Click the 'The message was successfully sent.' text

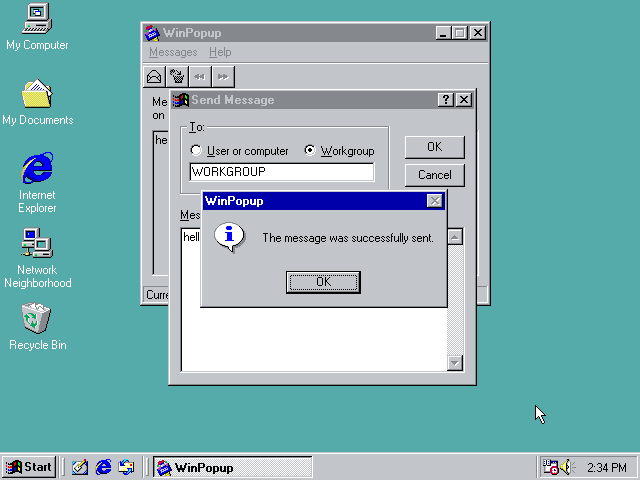[348, 238]
